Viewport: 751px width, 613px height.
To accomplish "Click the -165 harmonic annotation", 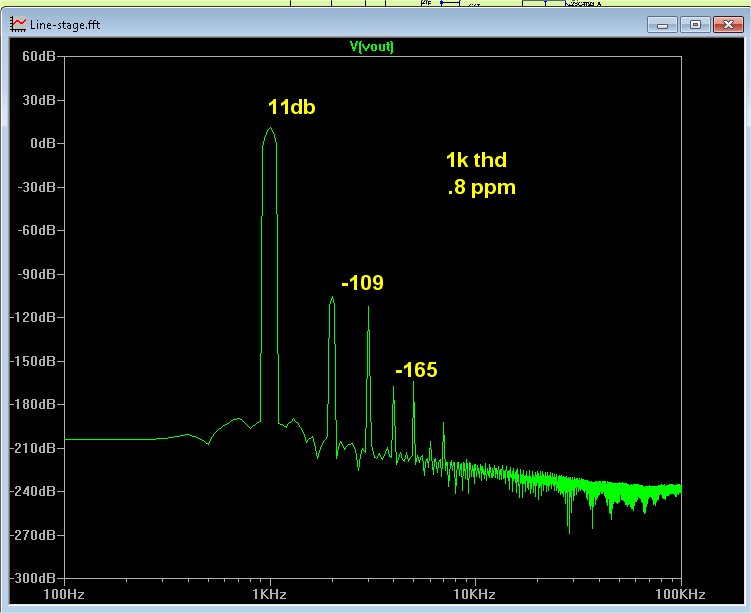I will tap(416, 370).
